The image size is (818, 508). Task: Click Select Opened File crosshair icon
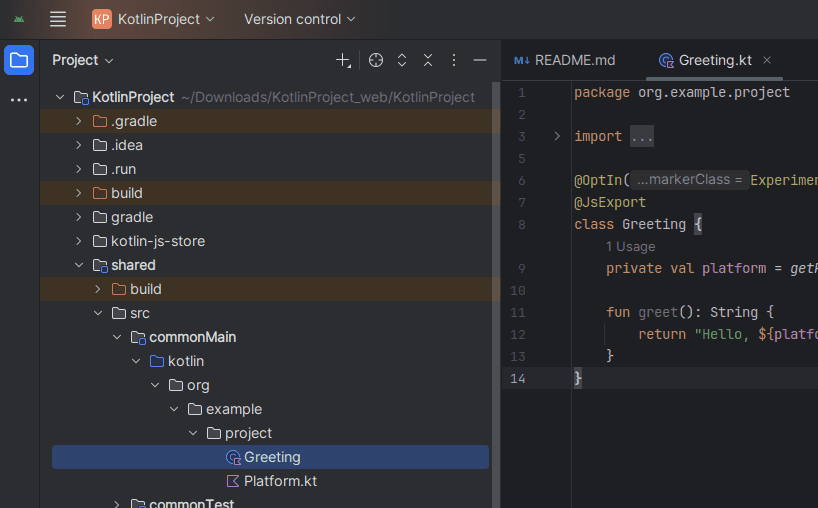(x=376, y=60)
